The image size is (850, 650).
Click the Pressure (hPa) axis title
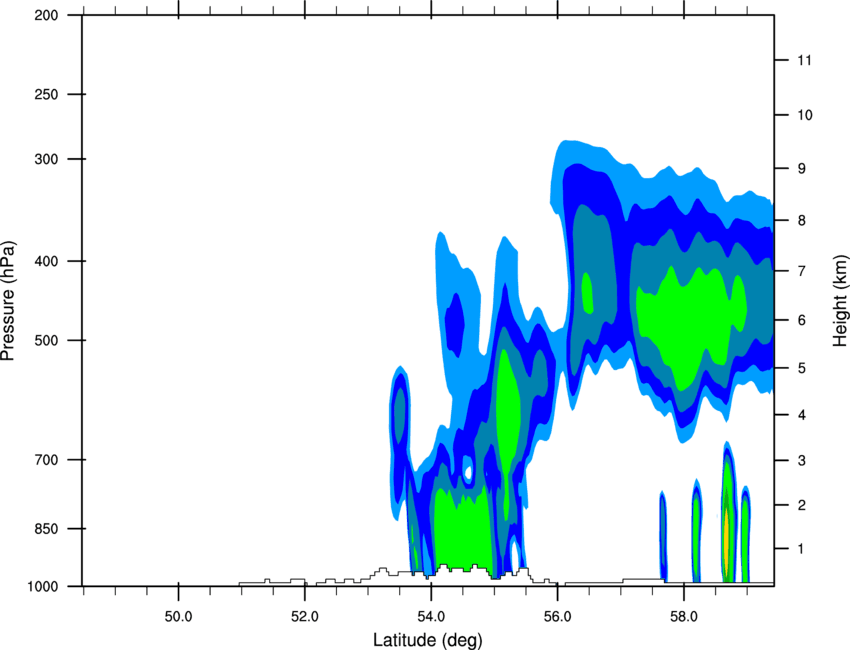pos(8,301)
